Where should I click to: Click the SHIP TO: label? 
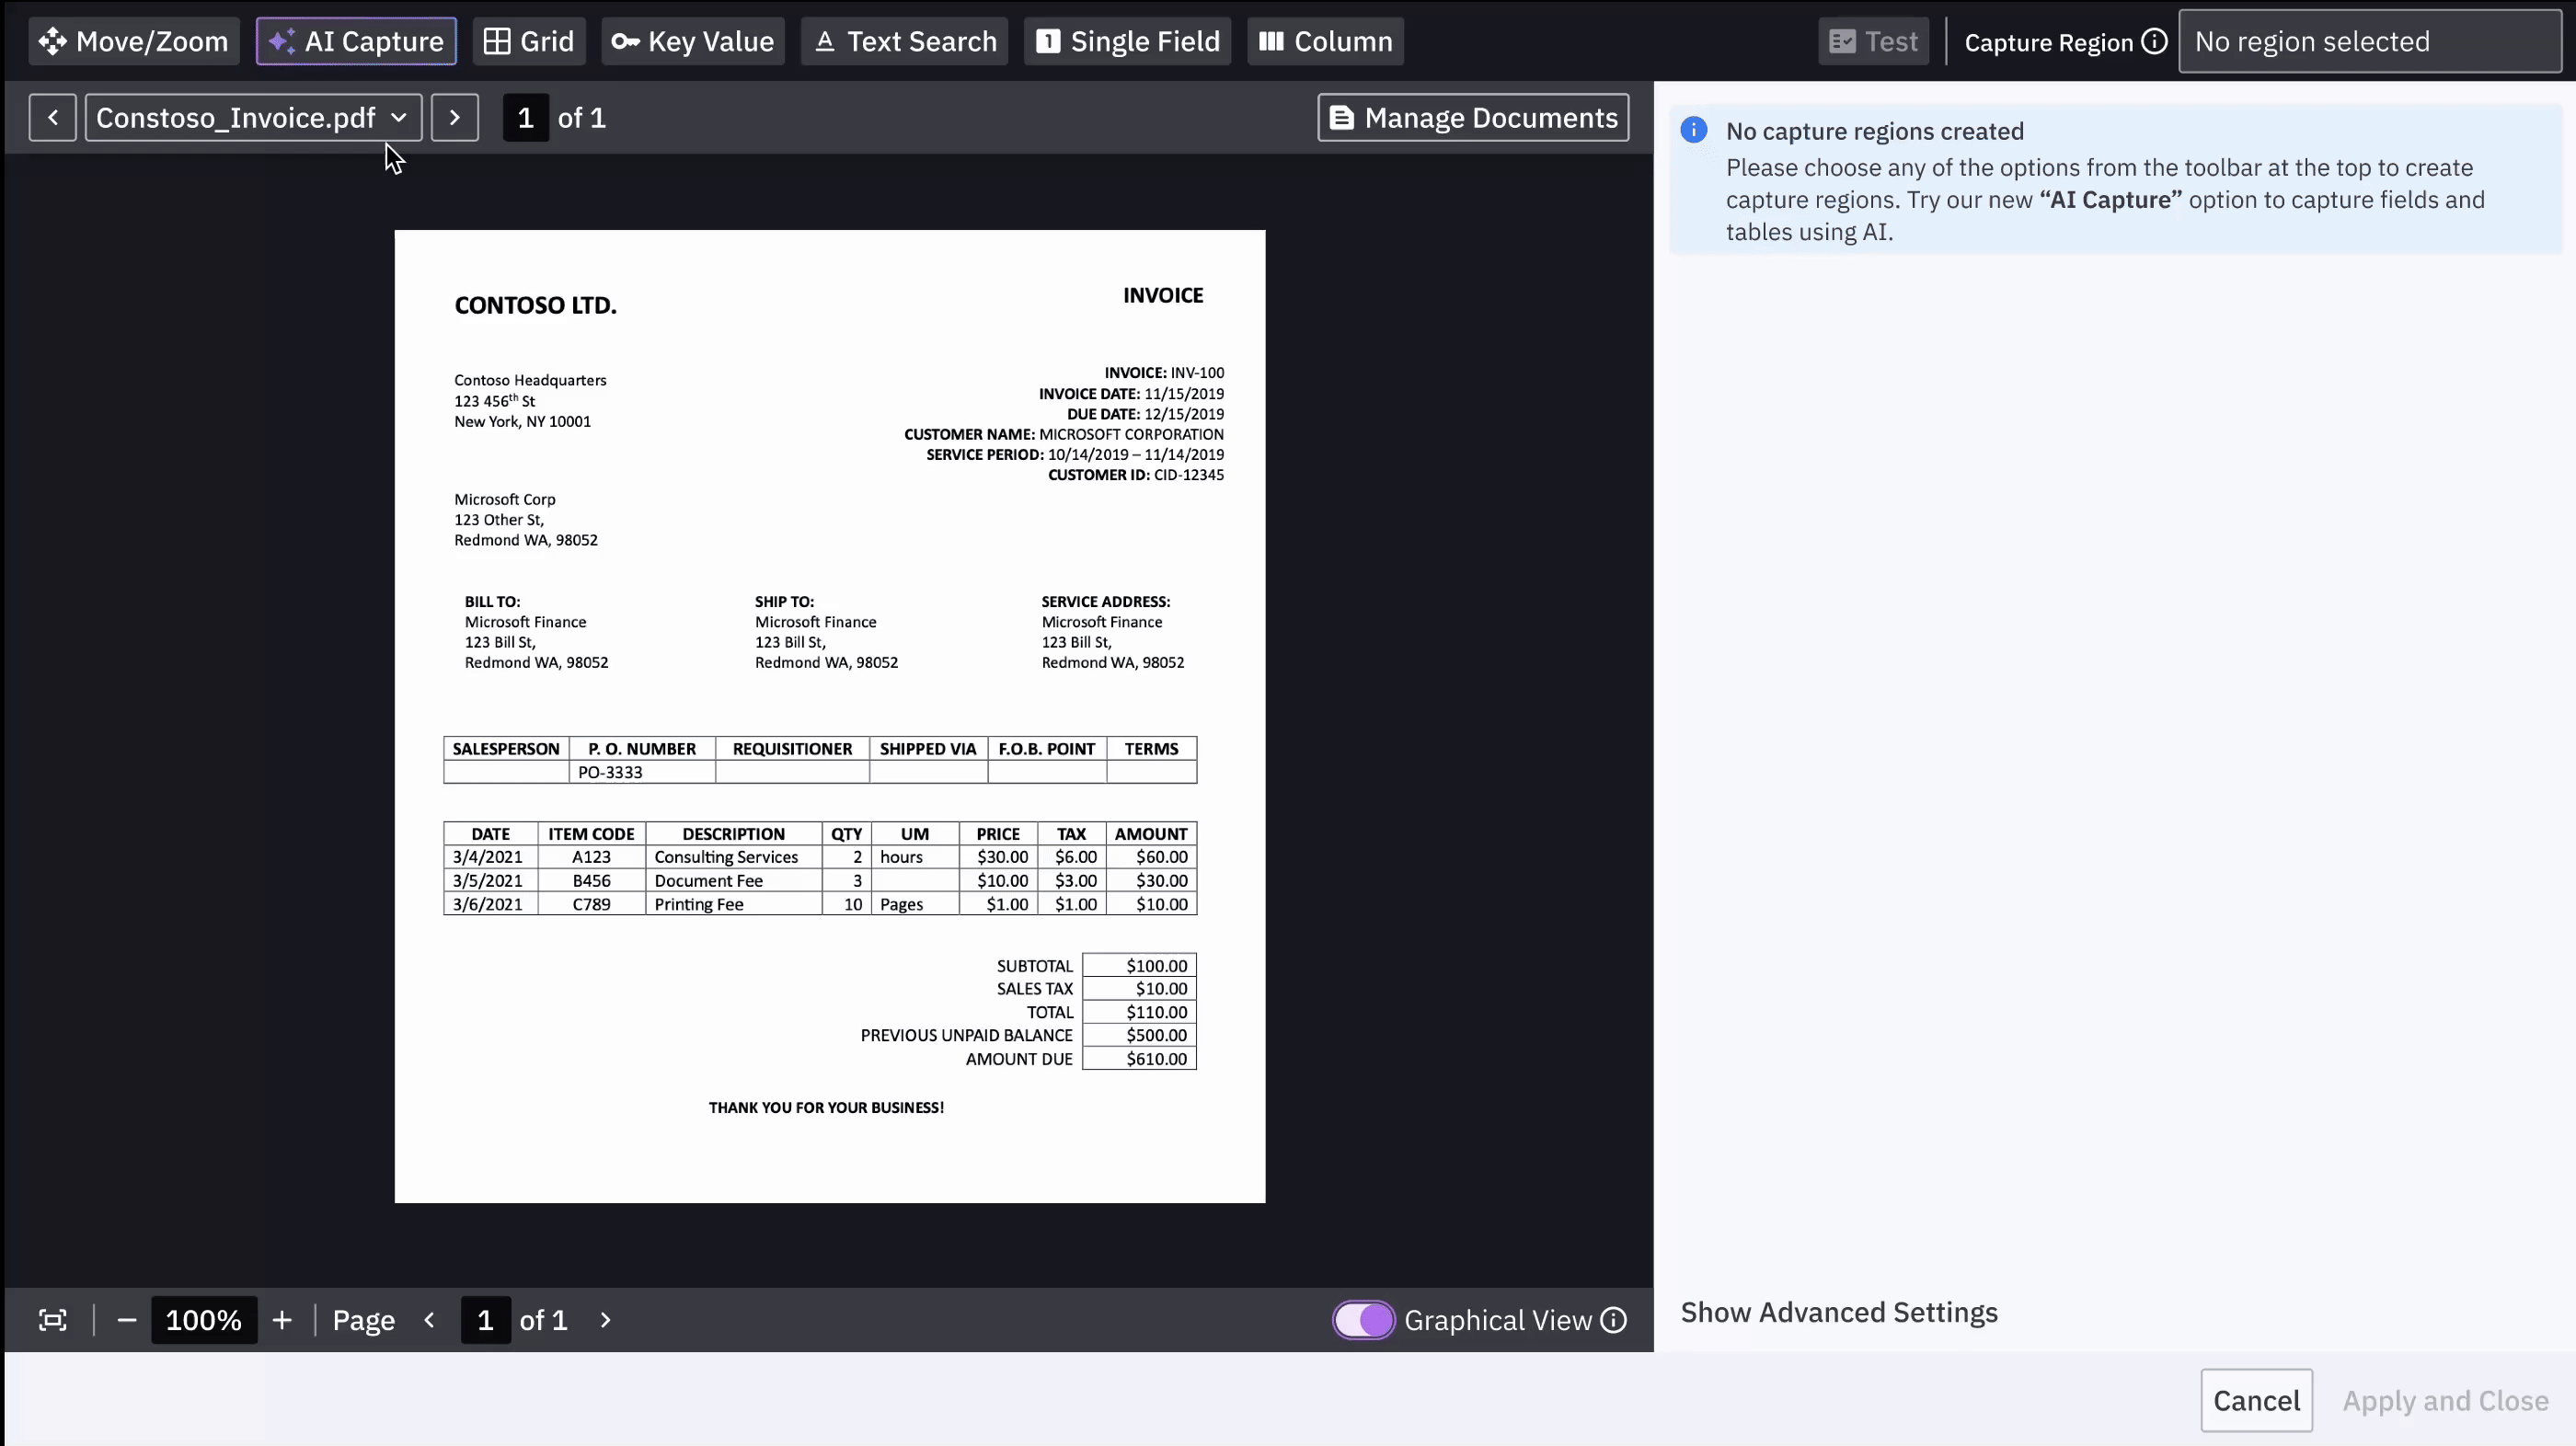pyautogui.click(x=784, y=602)
